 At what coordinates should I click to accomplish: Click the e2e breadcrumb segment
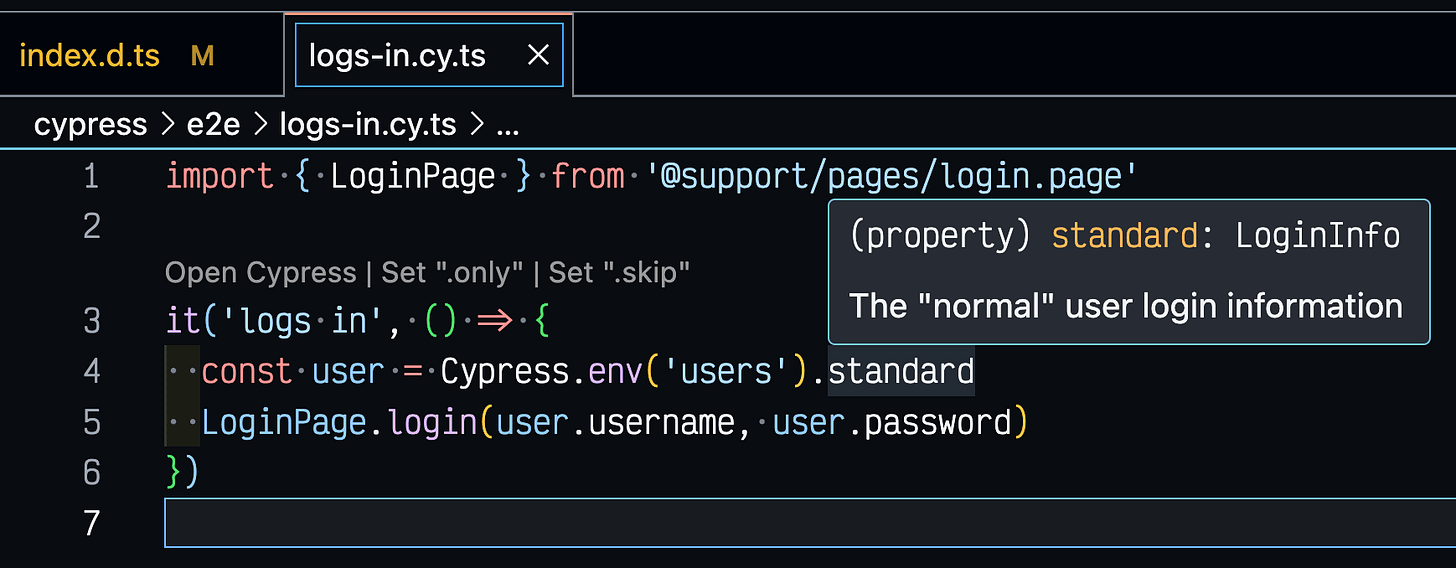point(212,125)
